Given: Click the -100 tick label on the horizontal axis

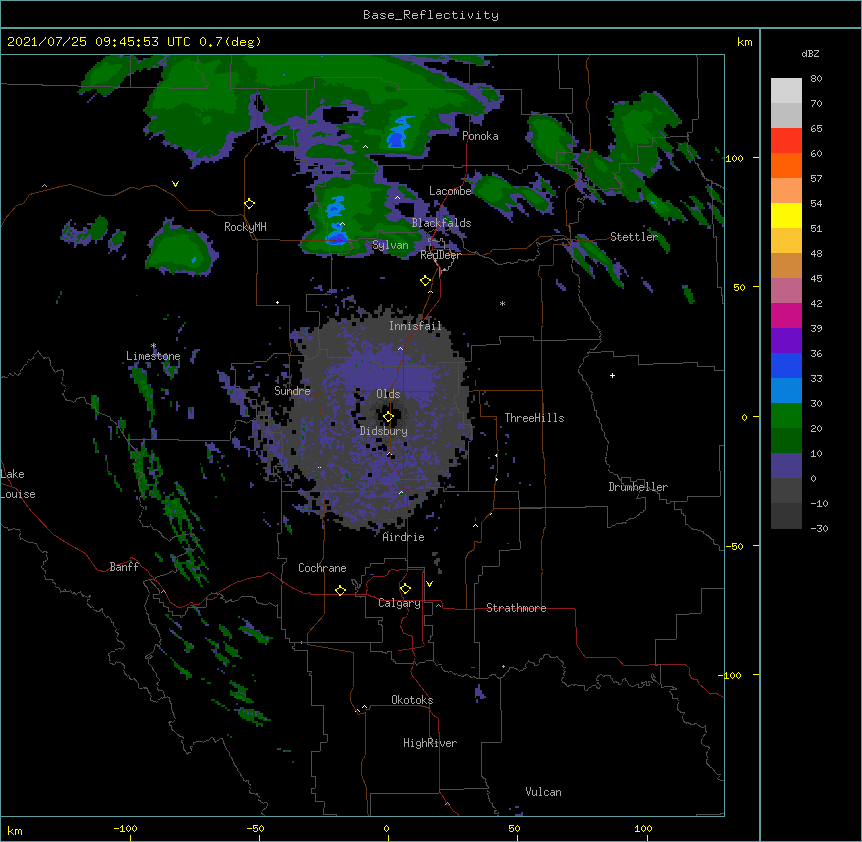Looking at the screenshot, I should [125, 828].
